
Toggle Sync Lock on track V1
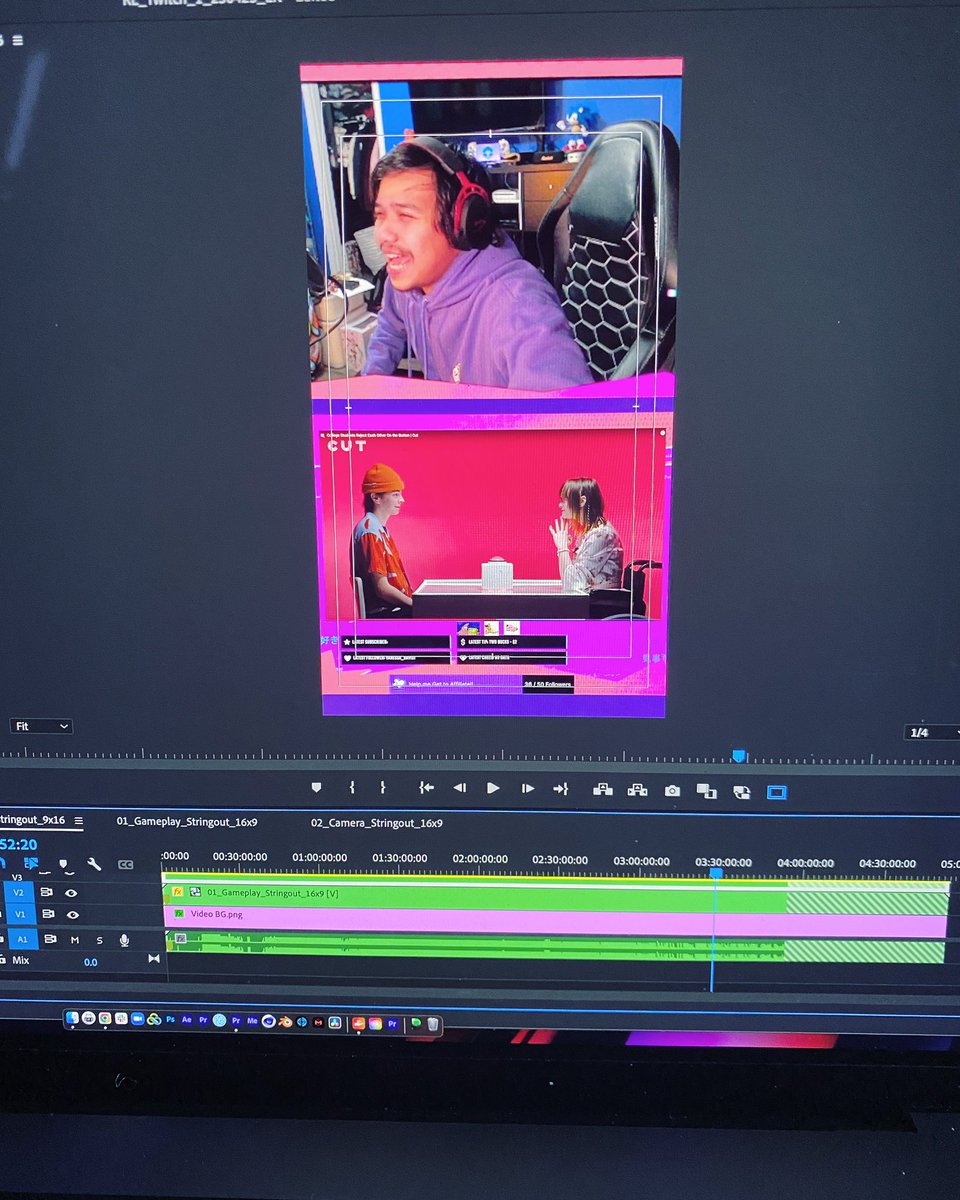pyautogui.click(x=48, y=914)
